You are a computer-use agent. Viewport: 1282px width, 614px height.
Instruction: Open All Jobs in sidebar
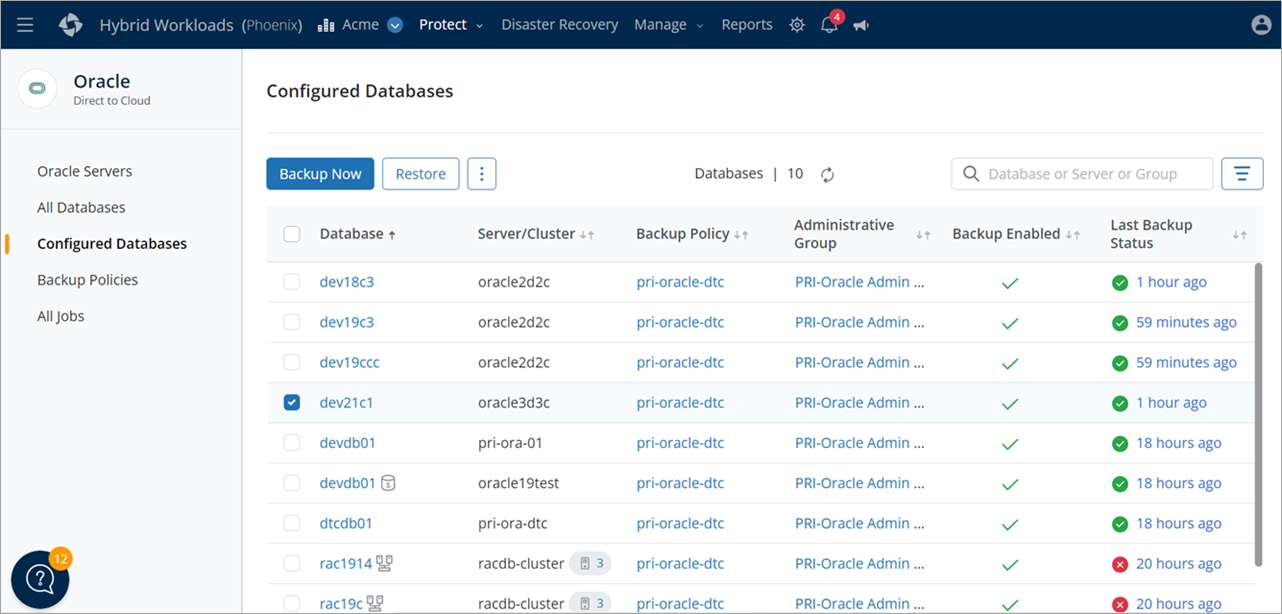click(61, 316)
